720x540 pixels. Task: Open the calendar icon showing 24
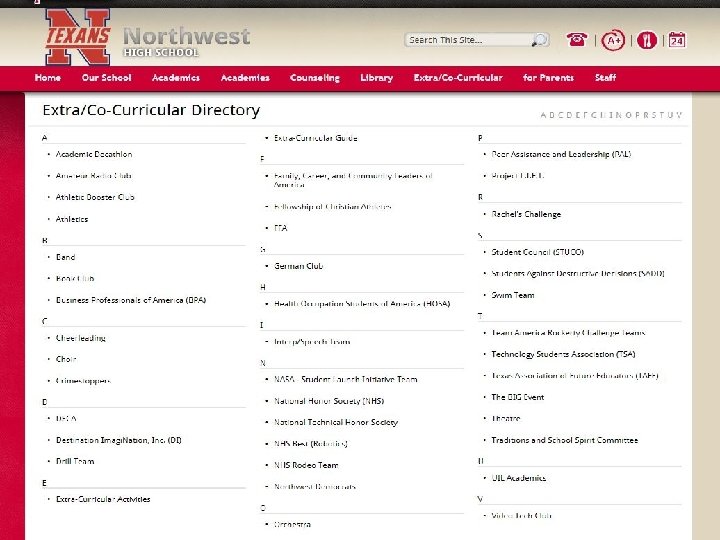coord(677,40)
